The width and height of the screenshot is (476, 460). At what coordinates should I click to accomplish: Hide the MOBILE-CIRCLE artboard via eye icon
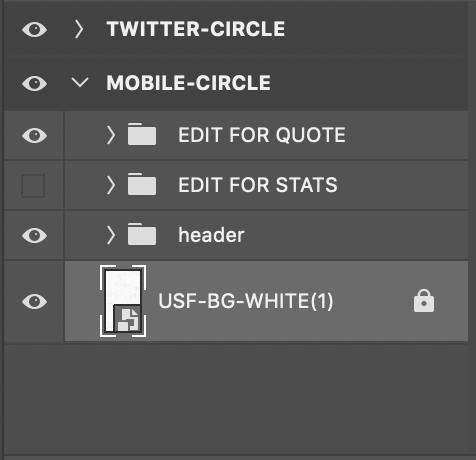click(34, 83)
